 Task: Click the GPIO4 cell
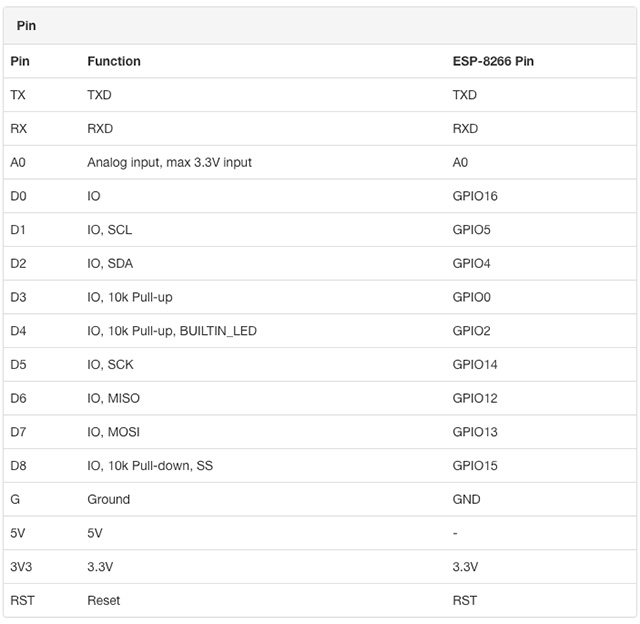471,264
